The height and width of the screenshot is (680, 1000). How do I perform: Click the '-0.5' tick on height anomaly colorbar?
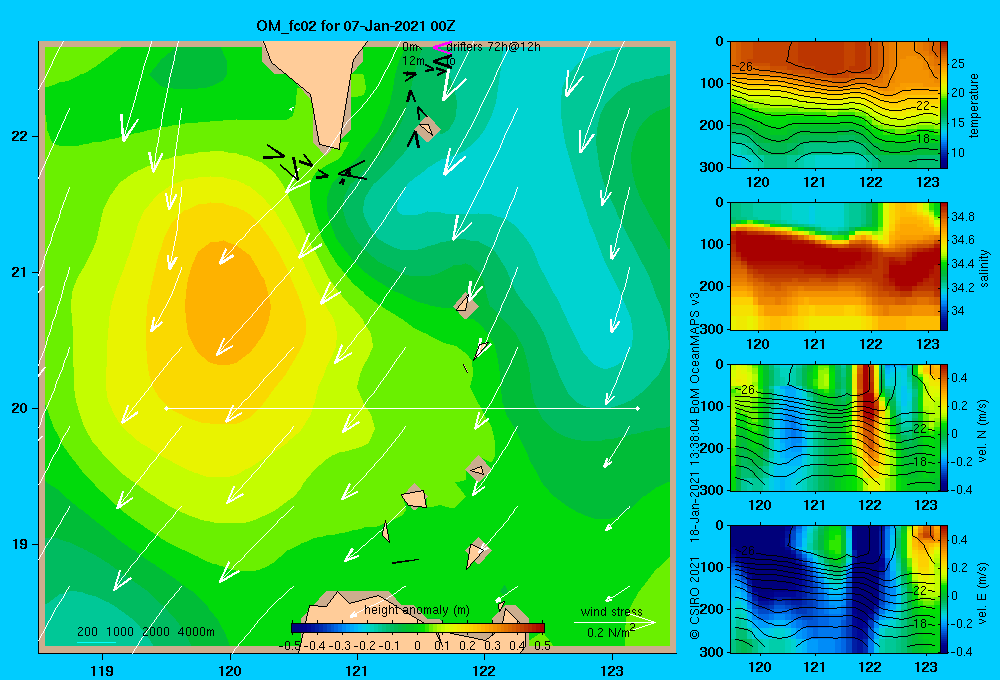pos(290,645)
